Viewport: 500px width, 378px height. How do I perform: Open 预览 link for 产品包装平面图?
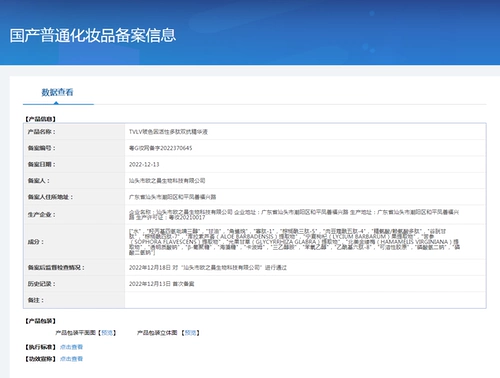107,333
